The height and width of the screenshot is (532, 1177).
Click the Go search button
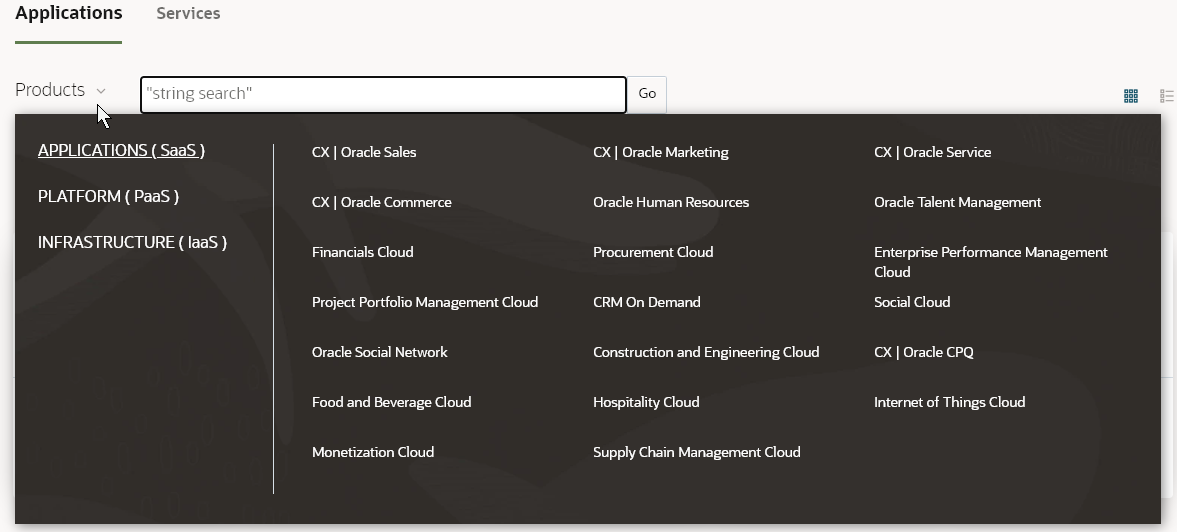pos(647,94)
